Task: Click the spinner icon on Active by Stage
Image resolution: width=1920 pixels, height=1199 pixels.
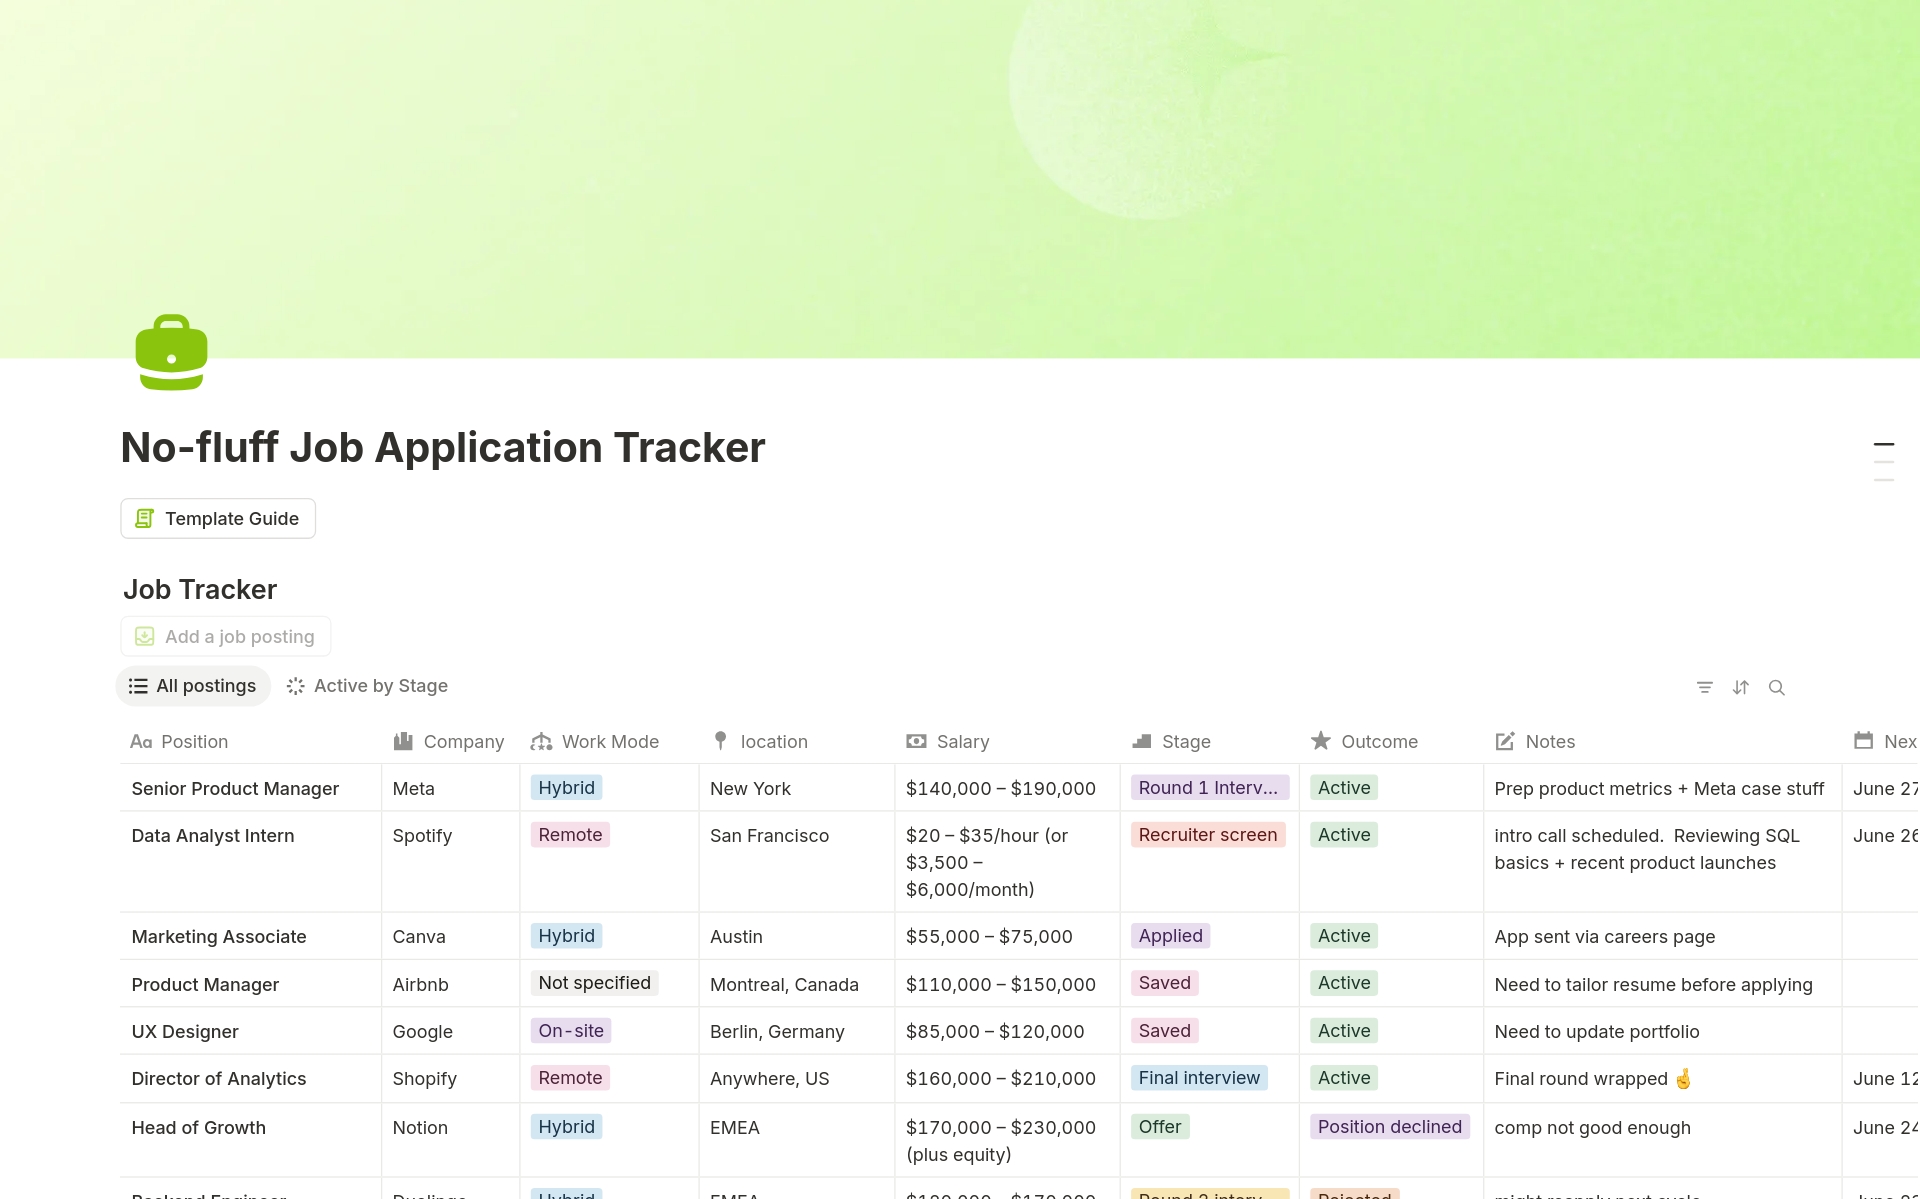Action: pos(295,686)
